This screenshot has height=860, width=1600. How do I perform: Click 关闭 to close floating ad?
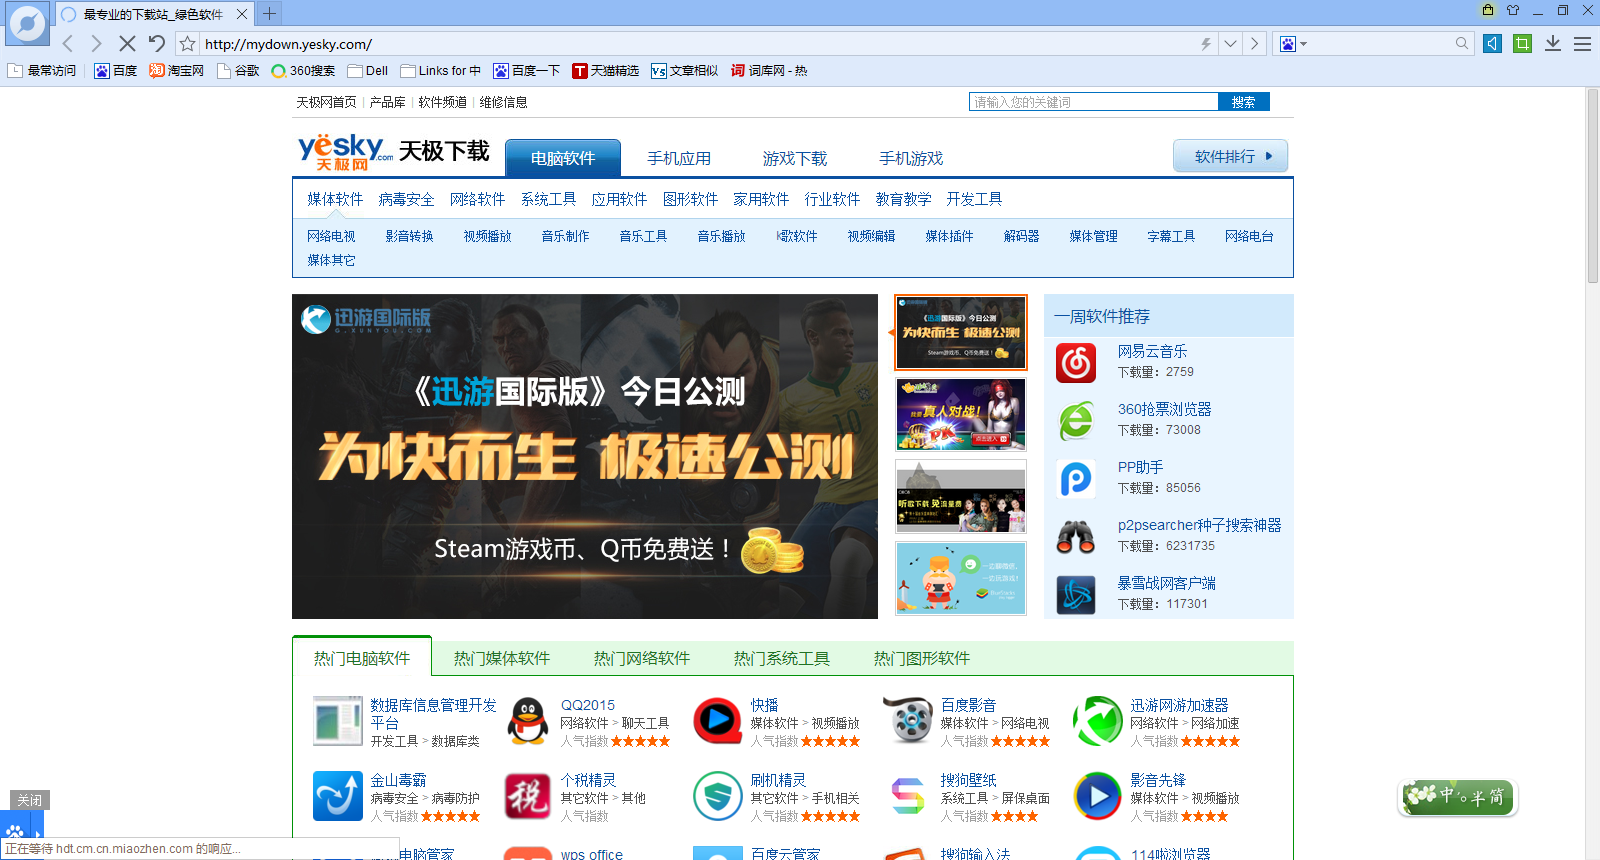pyautogui.click(x=29, y=800)
